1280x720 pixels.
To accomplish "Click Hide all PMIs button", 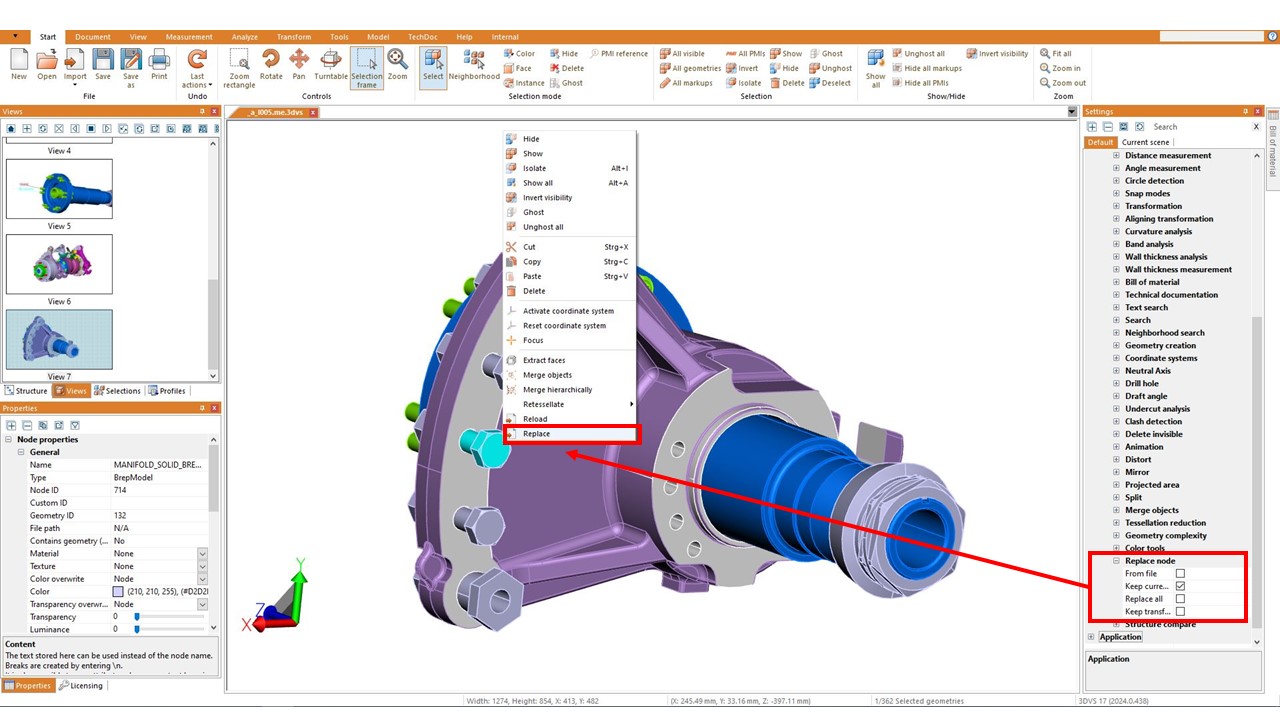I will coord(919,83).
